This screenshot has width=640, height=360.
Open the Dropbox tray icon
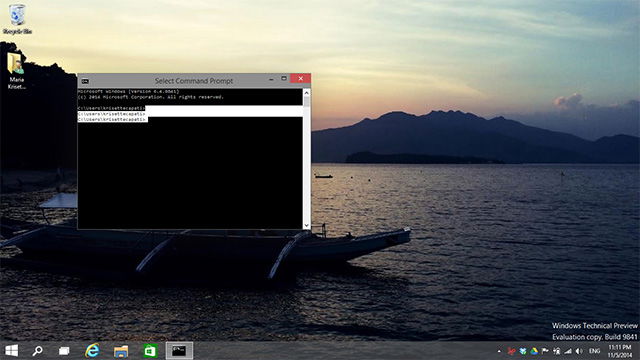click(523, 351)
